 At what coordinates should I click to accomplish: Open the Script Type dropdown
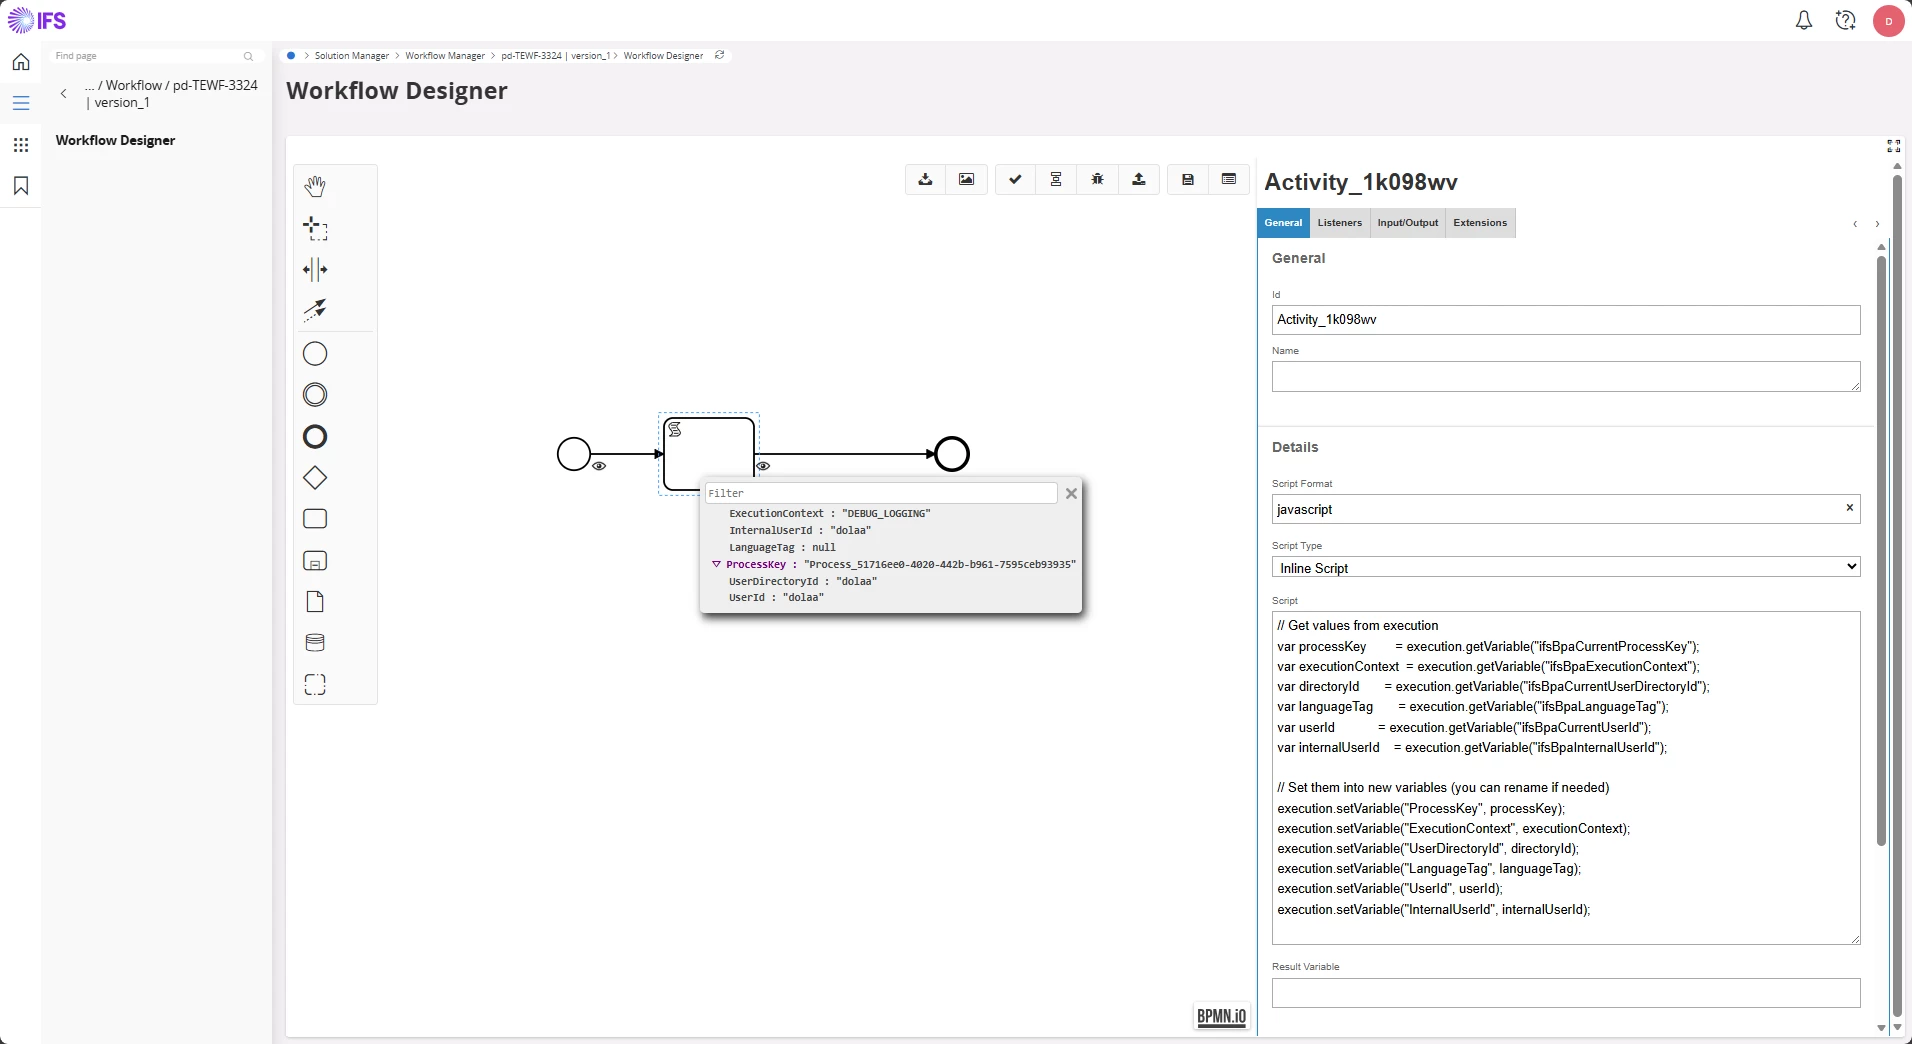coord(1565,567)
